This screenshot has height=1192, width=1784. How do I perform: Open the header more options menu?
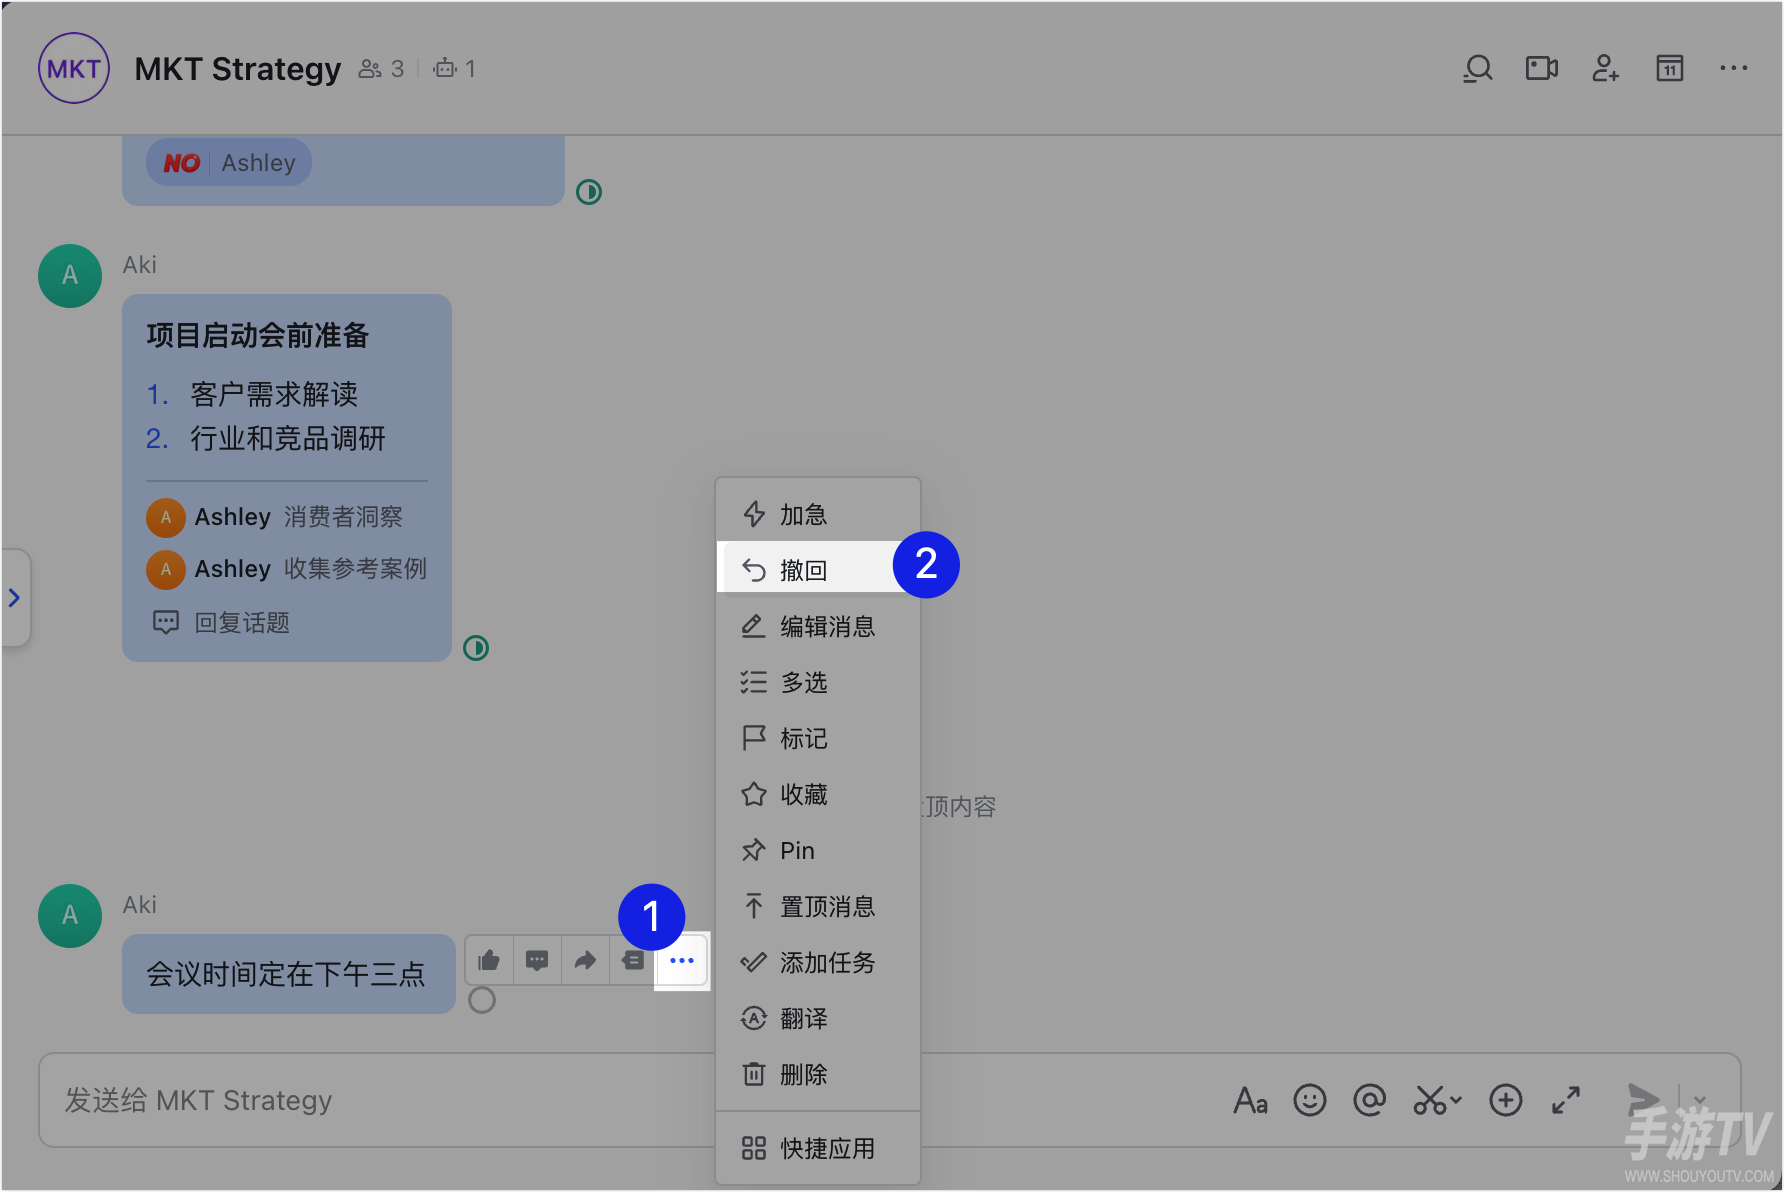point(1733,69)
